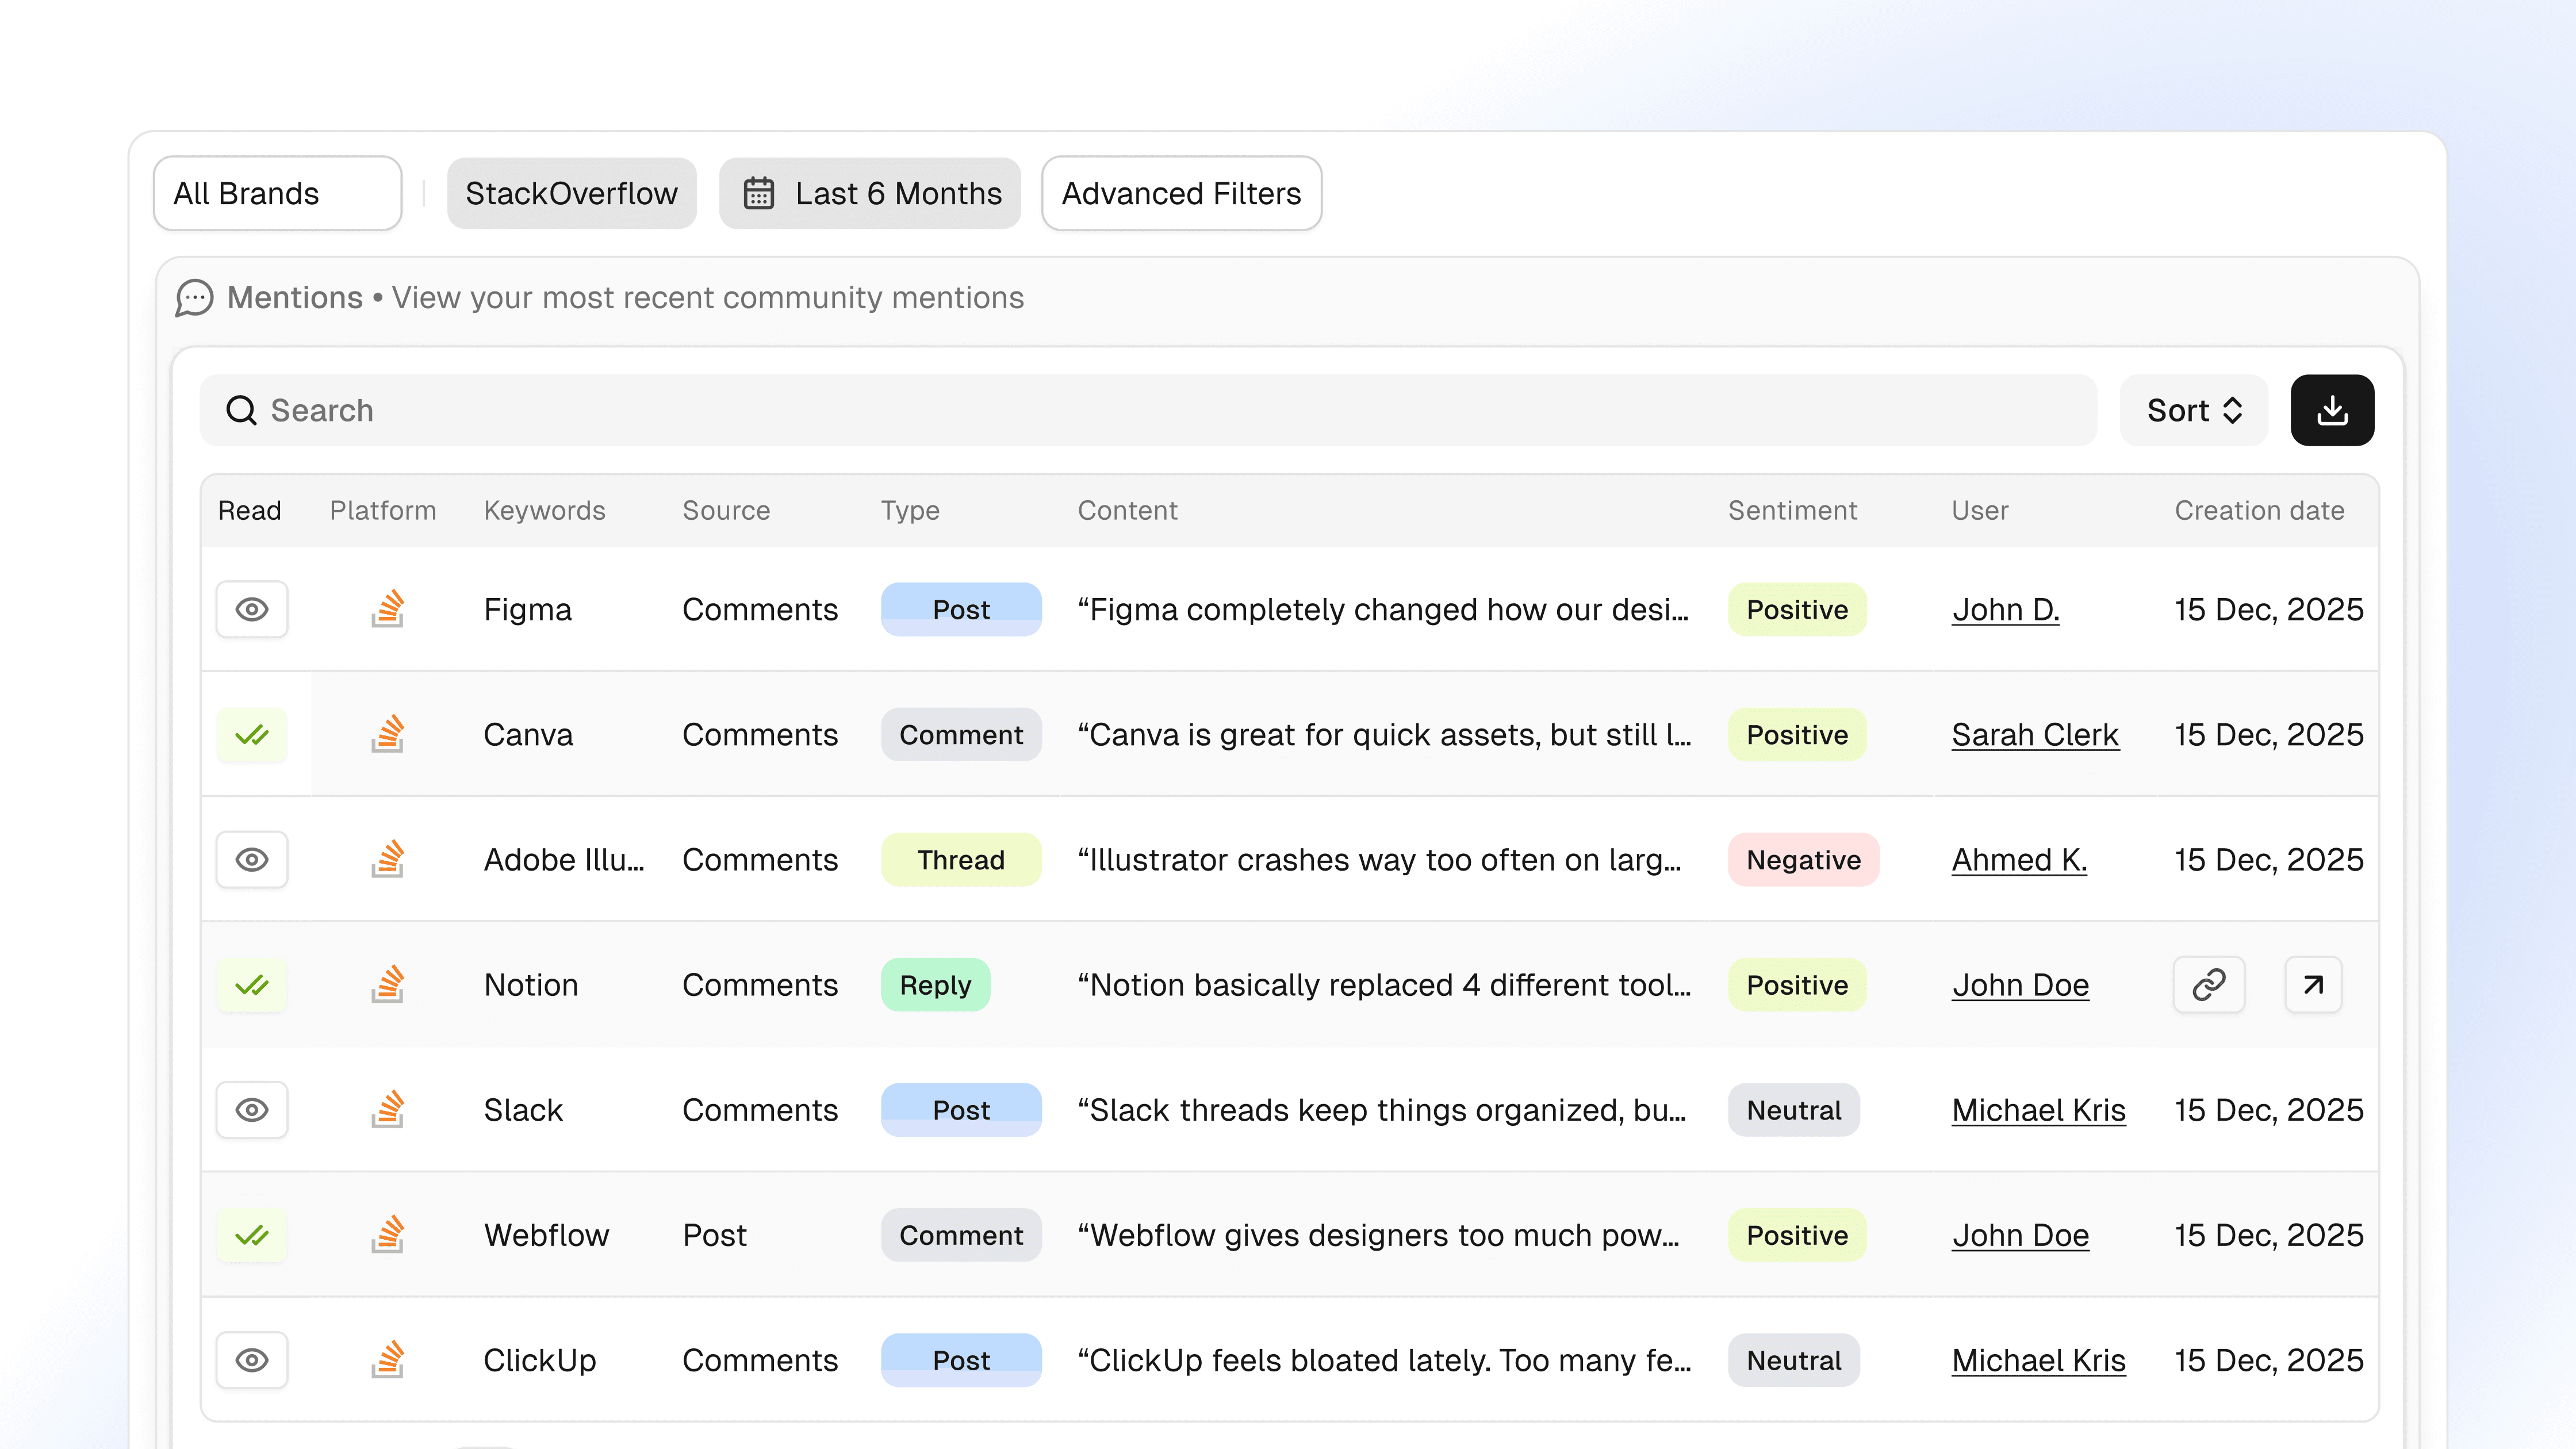The height and width of the screenshot is (1449, 2576).
Task: Select the StackOverflow platform filter
Action: 571,193
